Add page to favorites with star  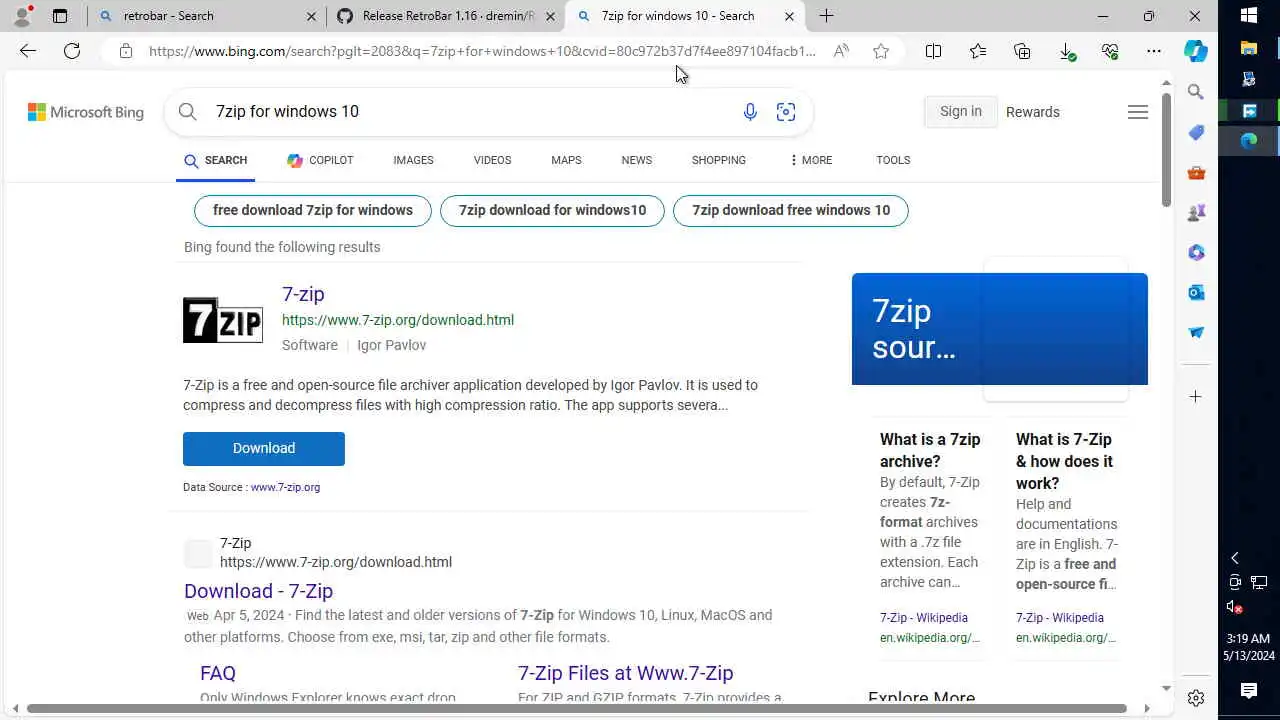[x=881, y=51]
